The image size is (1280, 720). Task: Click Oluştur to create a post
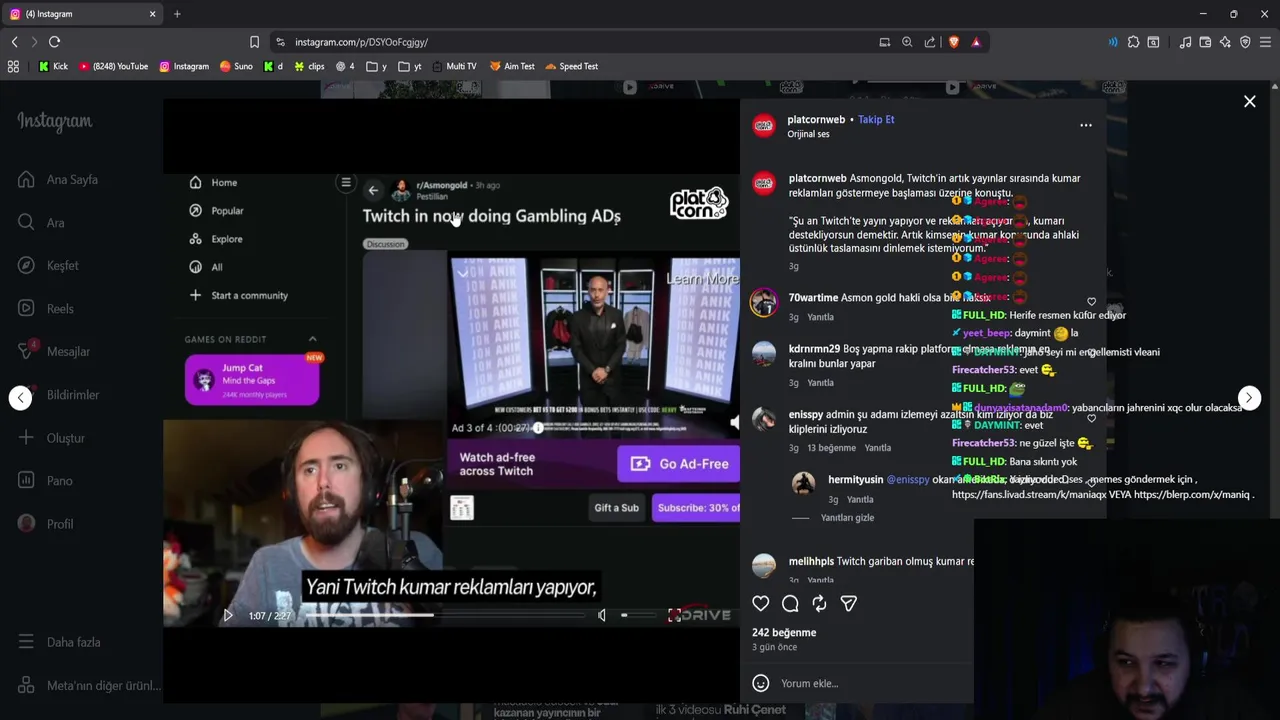[x=52, y=438]
